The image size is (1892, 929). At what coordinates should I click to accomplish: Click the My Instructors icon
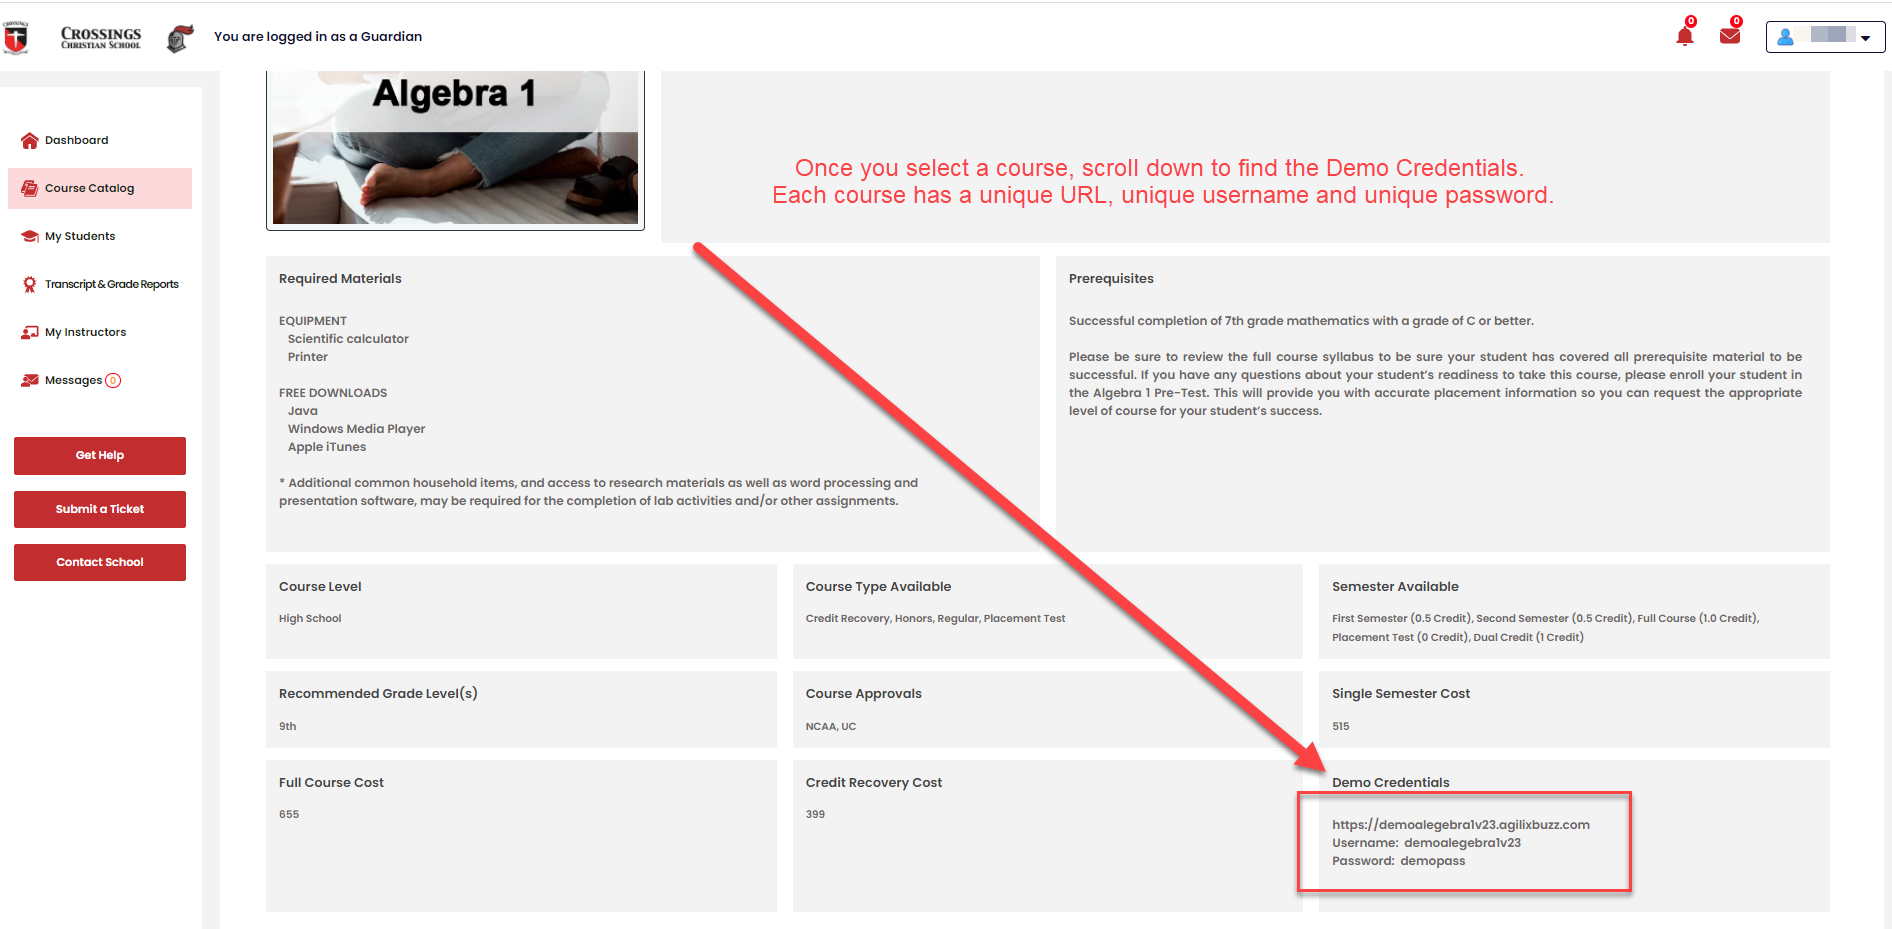(30, 332)
